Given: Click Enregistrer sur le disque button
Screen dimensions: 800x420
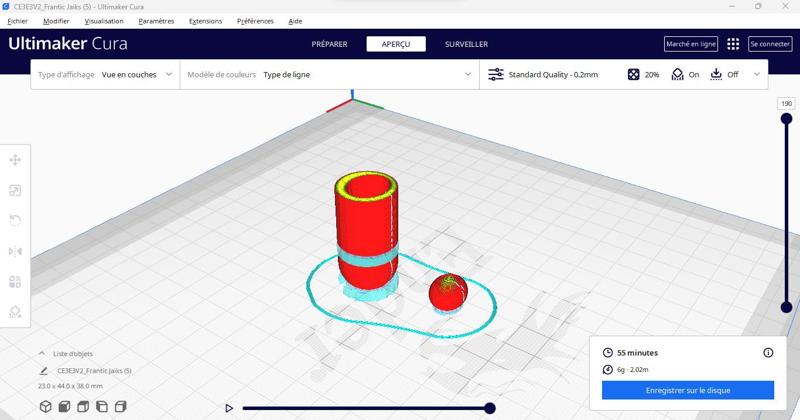Looking at the screenshot, I should (688, 390).
